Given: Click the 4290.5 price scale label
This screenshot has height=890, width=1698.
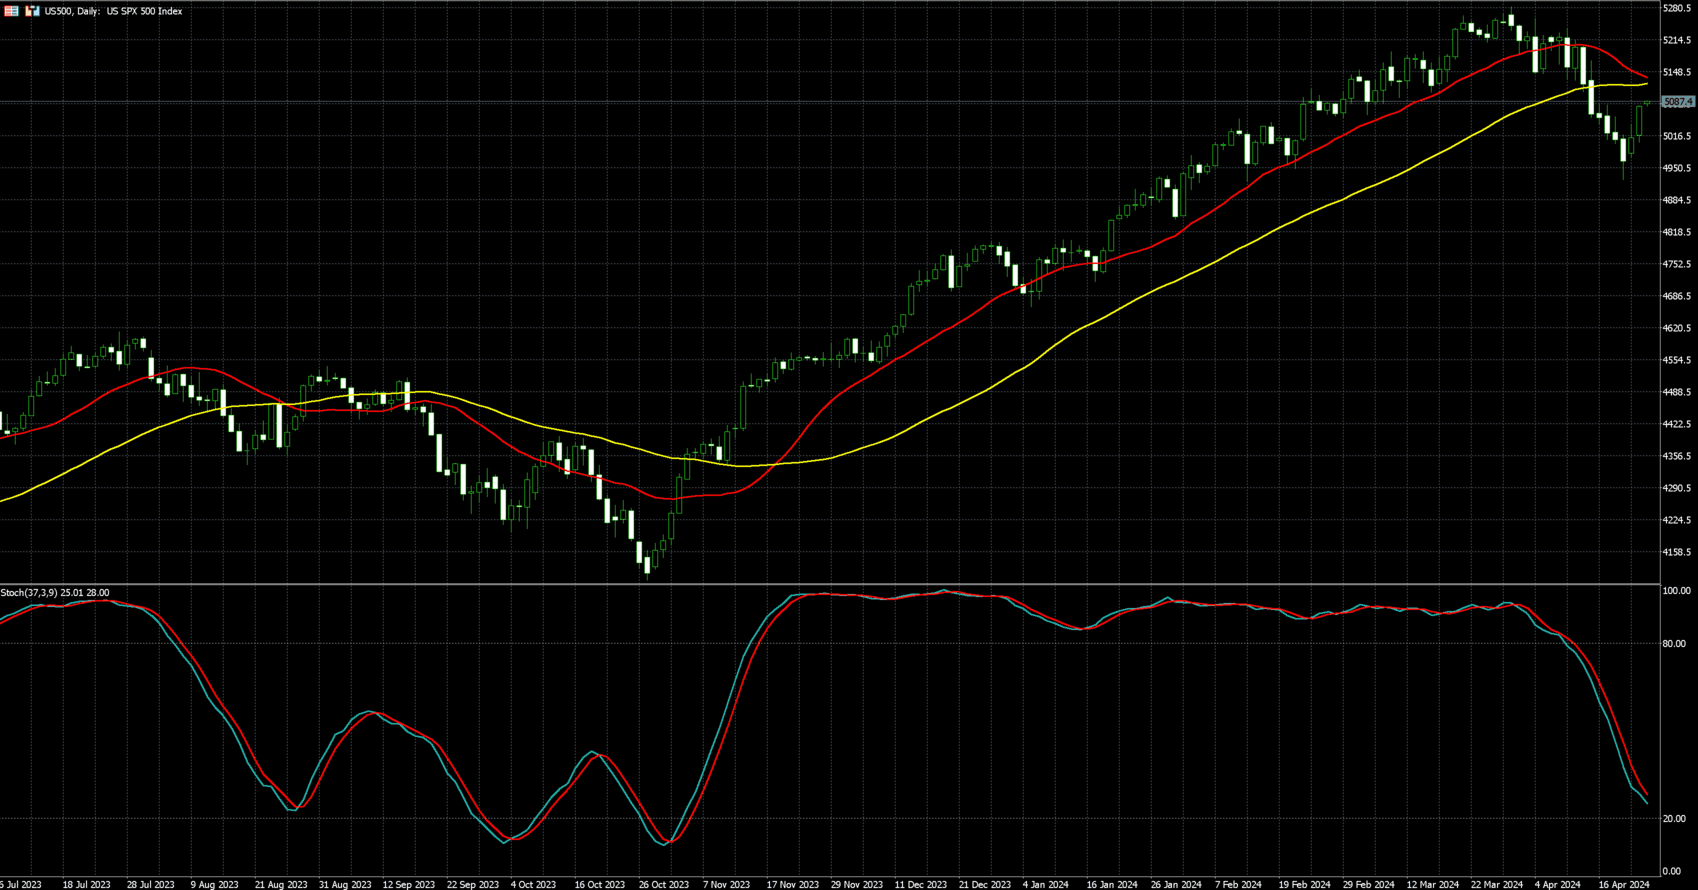Looking at the screenshot, I should (1677, 488).
